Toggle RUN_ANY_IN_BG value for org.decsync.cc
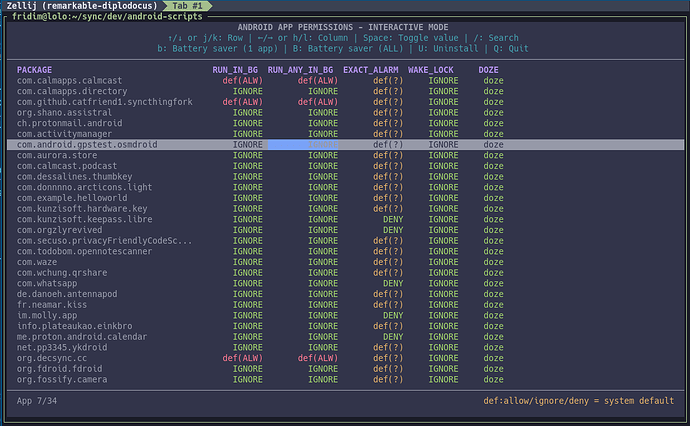Screen dimensions: 690x426 tap(316, 358)
